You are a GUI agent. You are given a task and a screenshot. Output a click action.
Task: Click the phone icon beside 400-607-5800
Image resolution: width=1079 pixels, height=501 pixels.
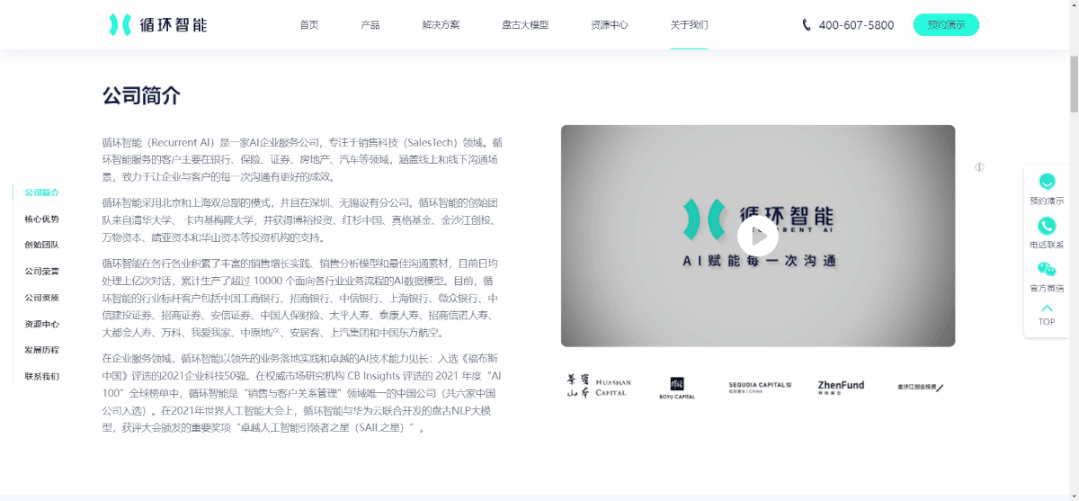[x=806, y=25]
